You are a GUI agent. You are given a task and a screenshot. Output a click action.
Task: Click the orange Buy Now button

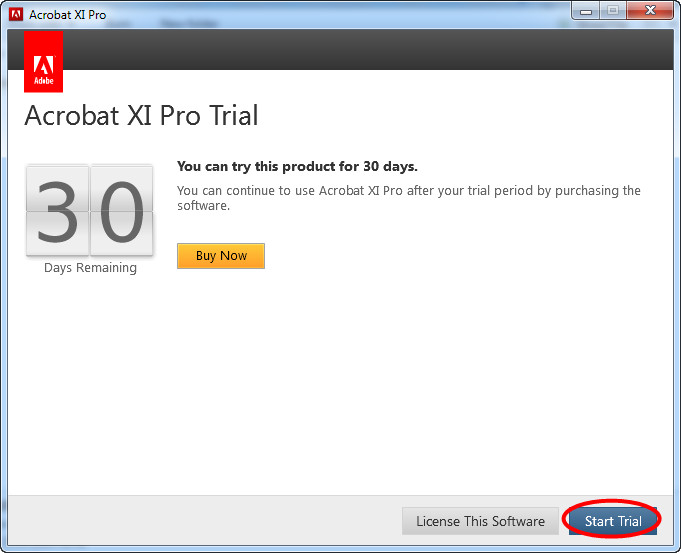pos(221,255)
